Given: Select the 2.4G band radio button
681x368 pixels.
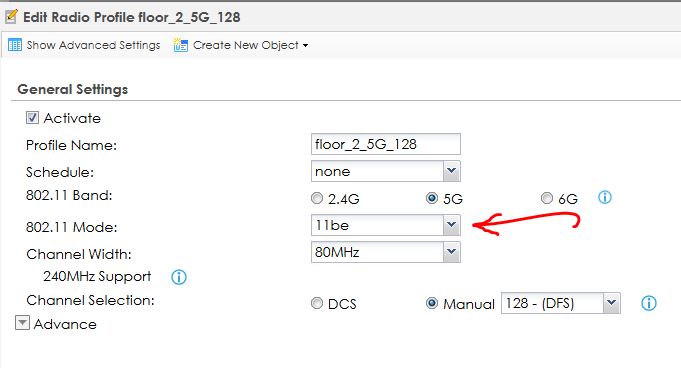Looking at the screenshot, I should pos(317,198).
